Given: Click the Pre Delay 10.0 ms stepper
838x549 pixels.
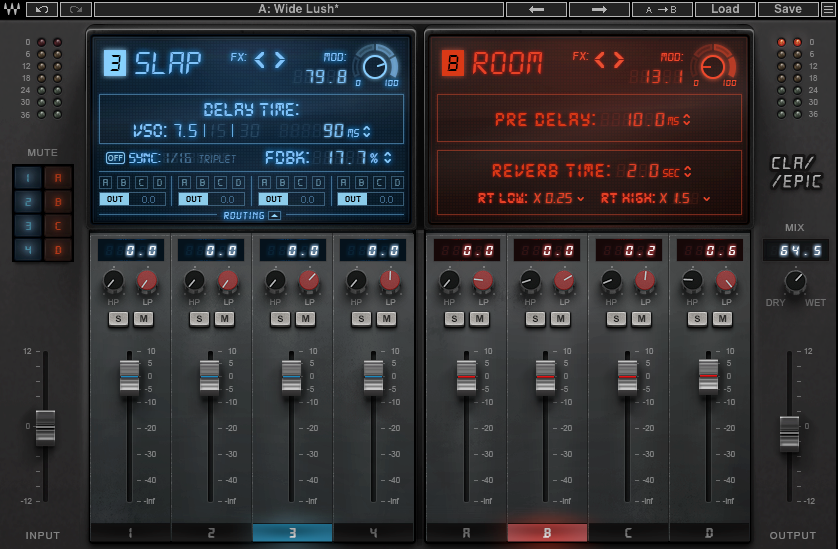Looking at the screenshot, I should click(x=687, y=120).
